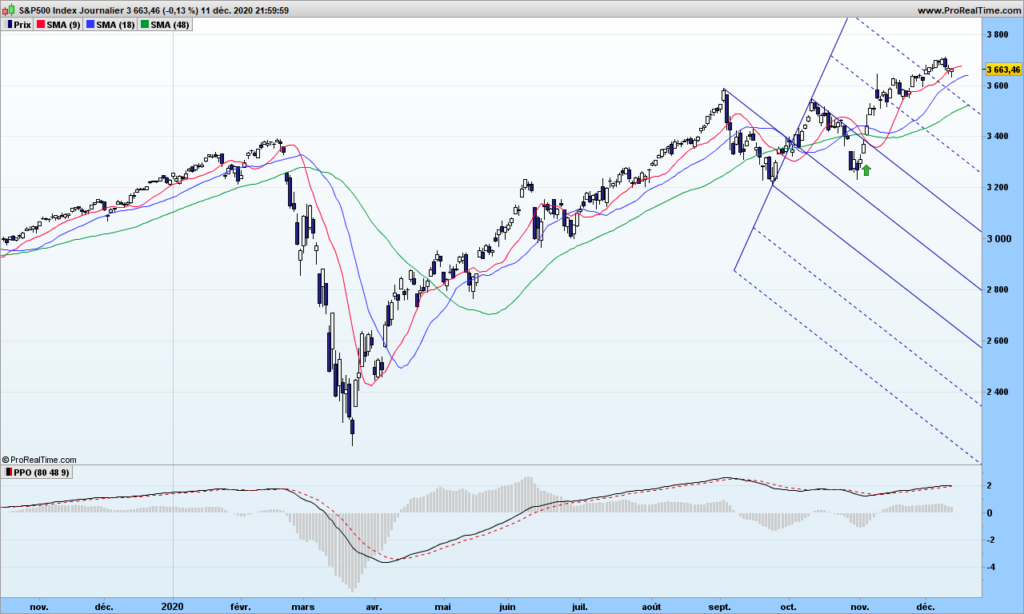The width and height of the screenshot is (1024, 614).
Task: Click the first déc. time axis label
Action: pyautogui.click(x=104, y=607)
